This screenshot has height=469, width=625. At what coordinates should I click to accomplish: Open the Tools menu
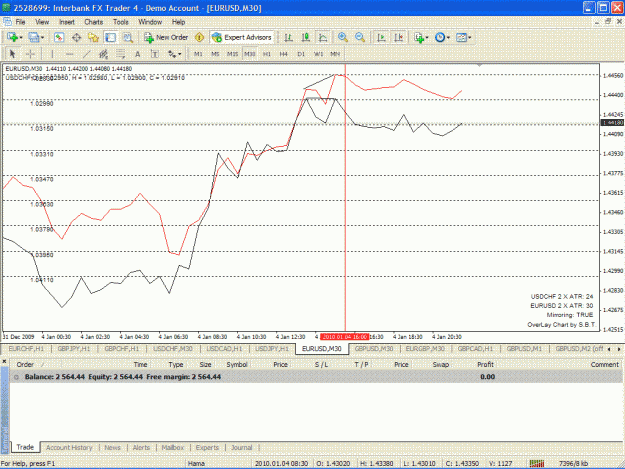pyautogui.click(x=121, y=22)
